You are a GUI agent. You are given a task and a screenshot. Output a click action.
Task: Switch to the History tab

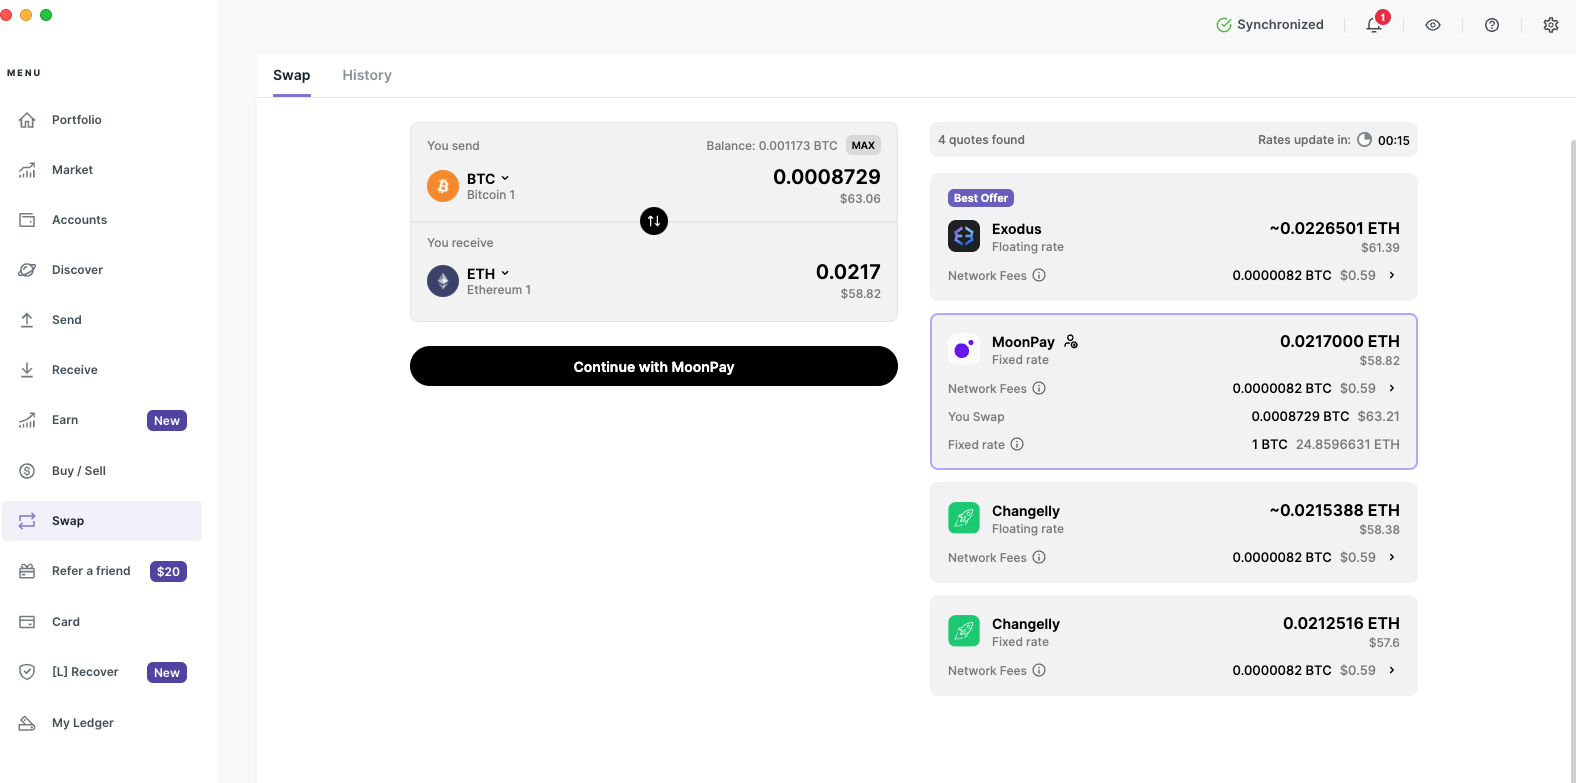coord(367,75)
